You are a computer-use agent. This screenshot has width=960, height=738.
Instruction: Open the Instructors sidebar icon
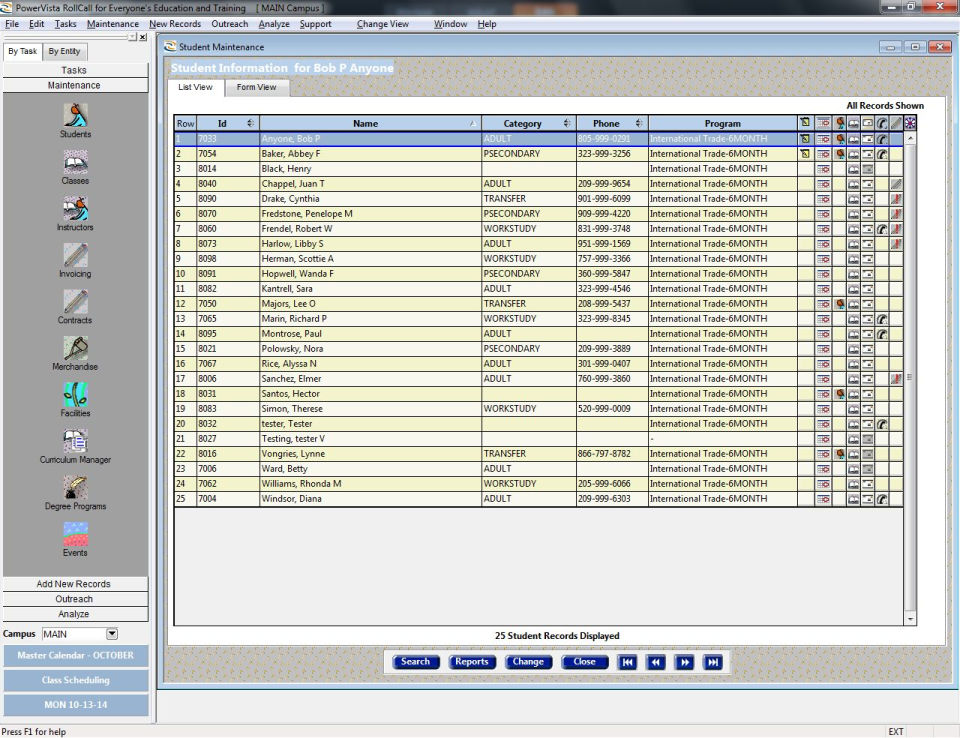(x=75, y=208)
